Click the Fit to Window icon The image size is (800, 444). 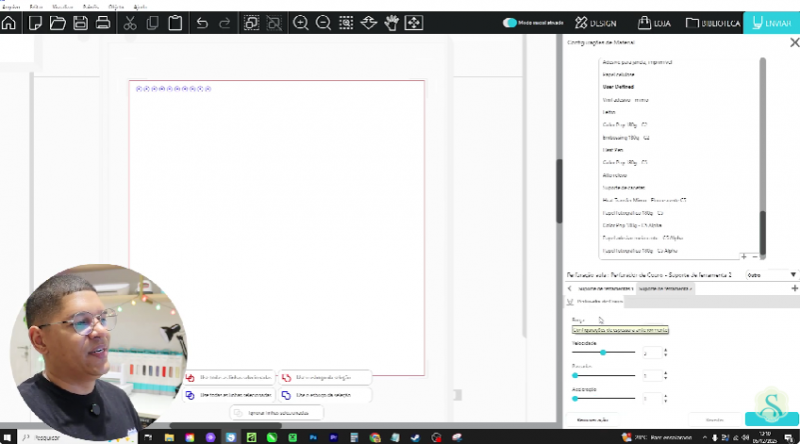(414, 23)
